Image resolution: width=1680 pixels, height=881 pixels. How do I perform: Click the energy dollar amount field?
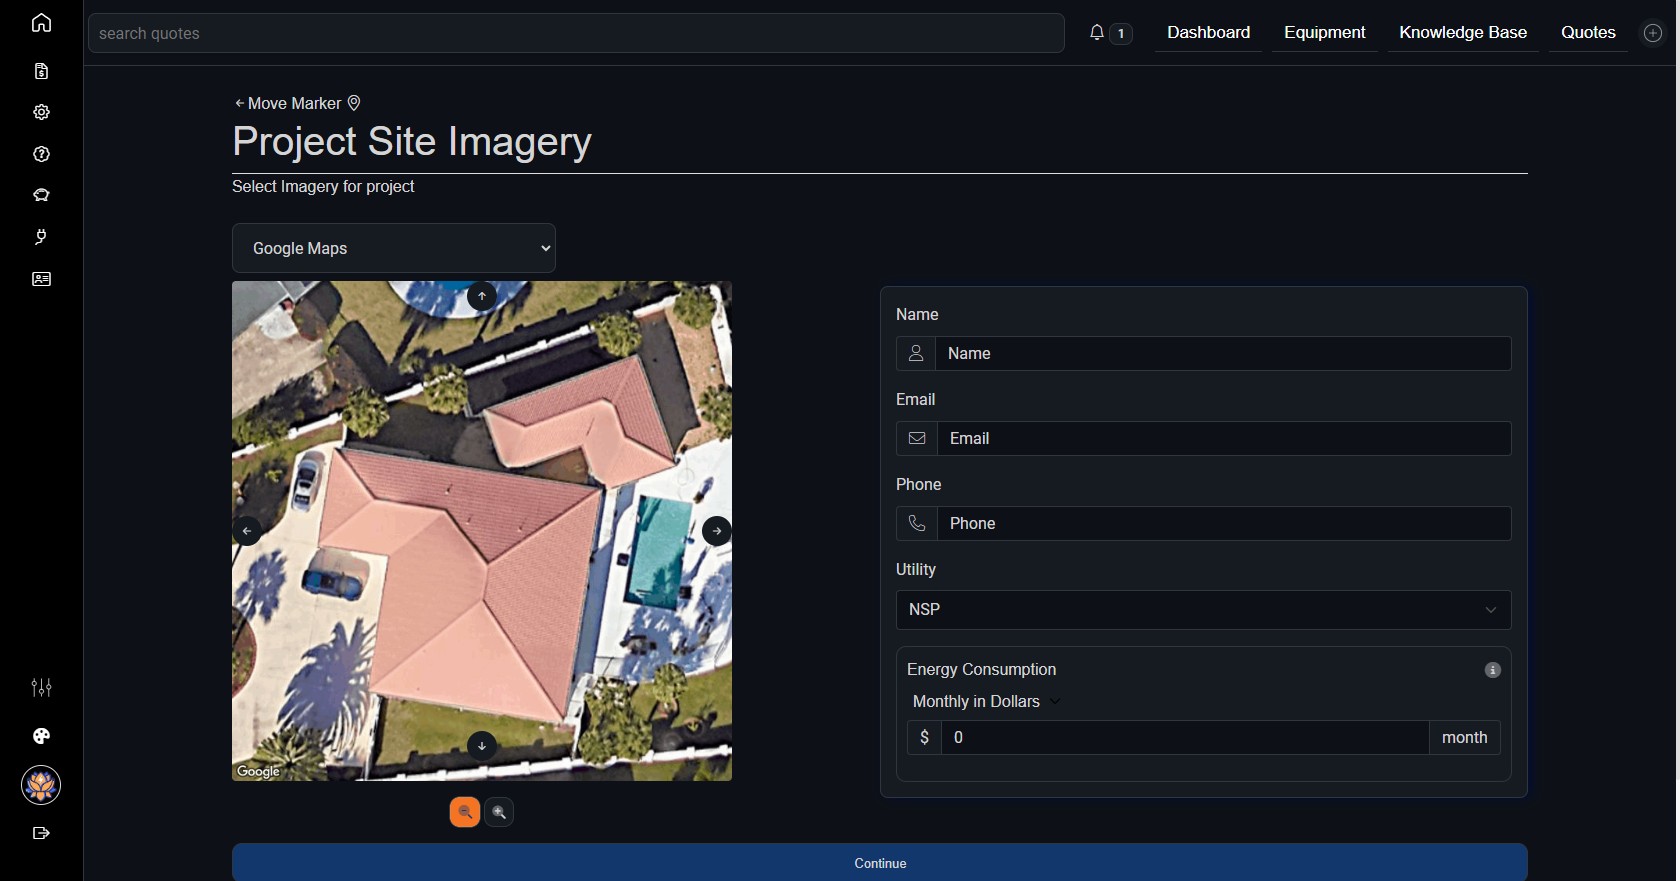pos(1185,738)
